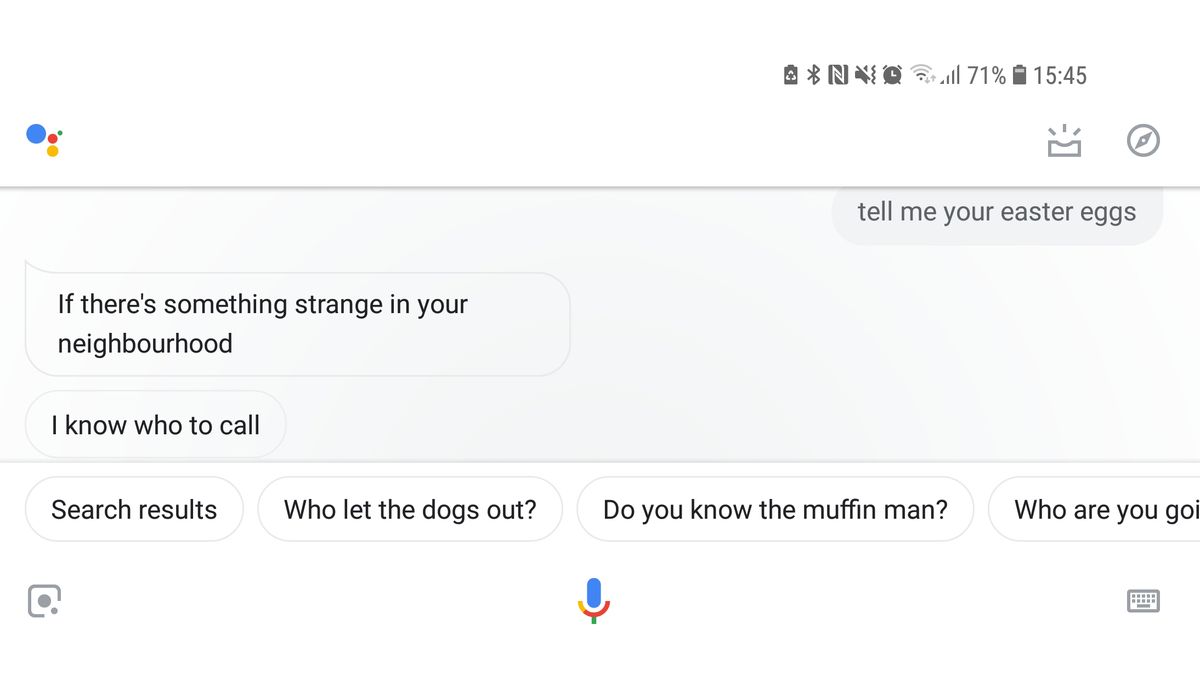
Task: Tap the muted sound status icon
Action: tap(865, 75)
